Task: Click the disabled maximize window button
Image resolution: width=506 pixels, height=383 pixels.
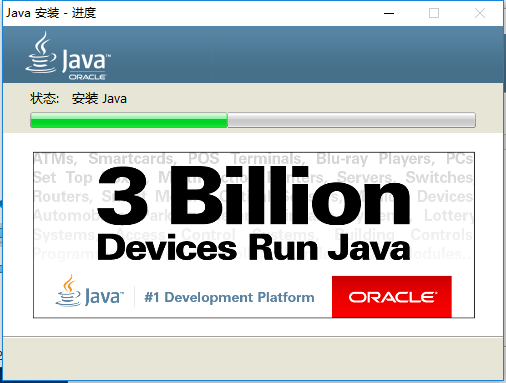Action: [434, 13]
